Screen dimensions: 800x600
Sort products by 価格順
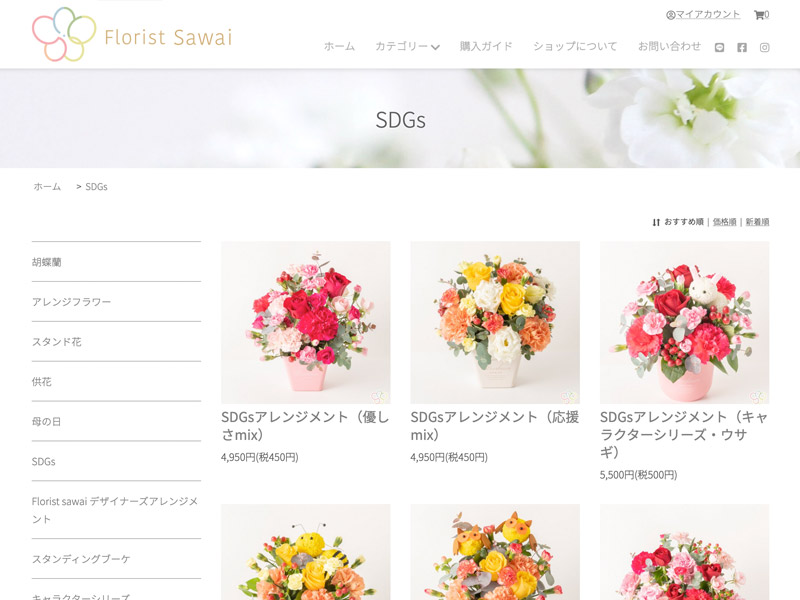pyautogui.click(x=724, y=222)
